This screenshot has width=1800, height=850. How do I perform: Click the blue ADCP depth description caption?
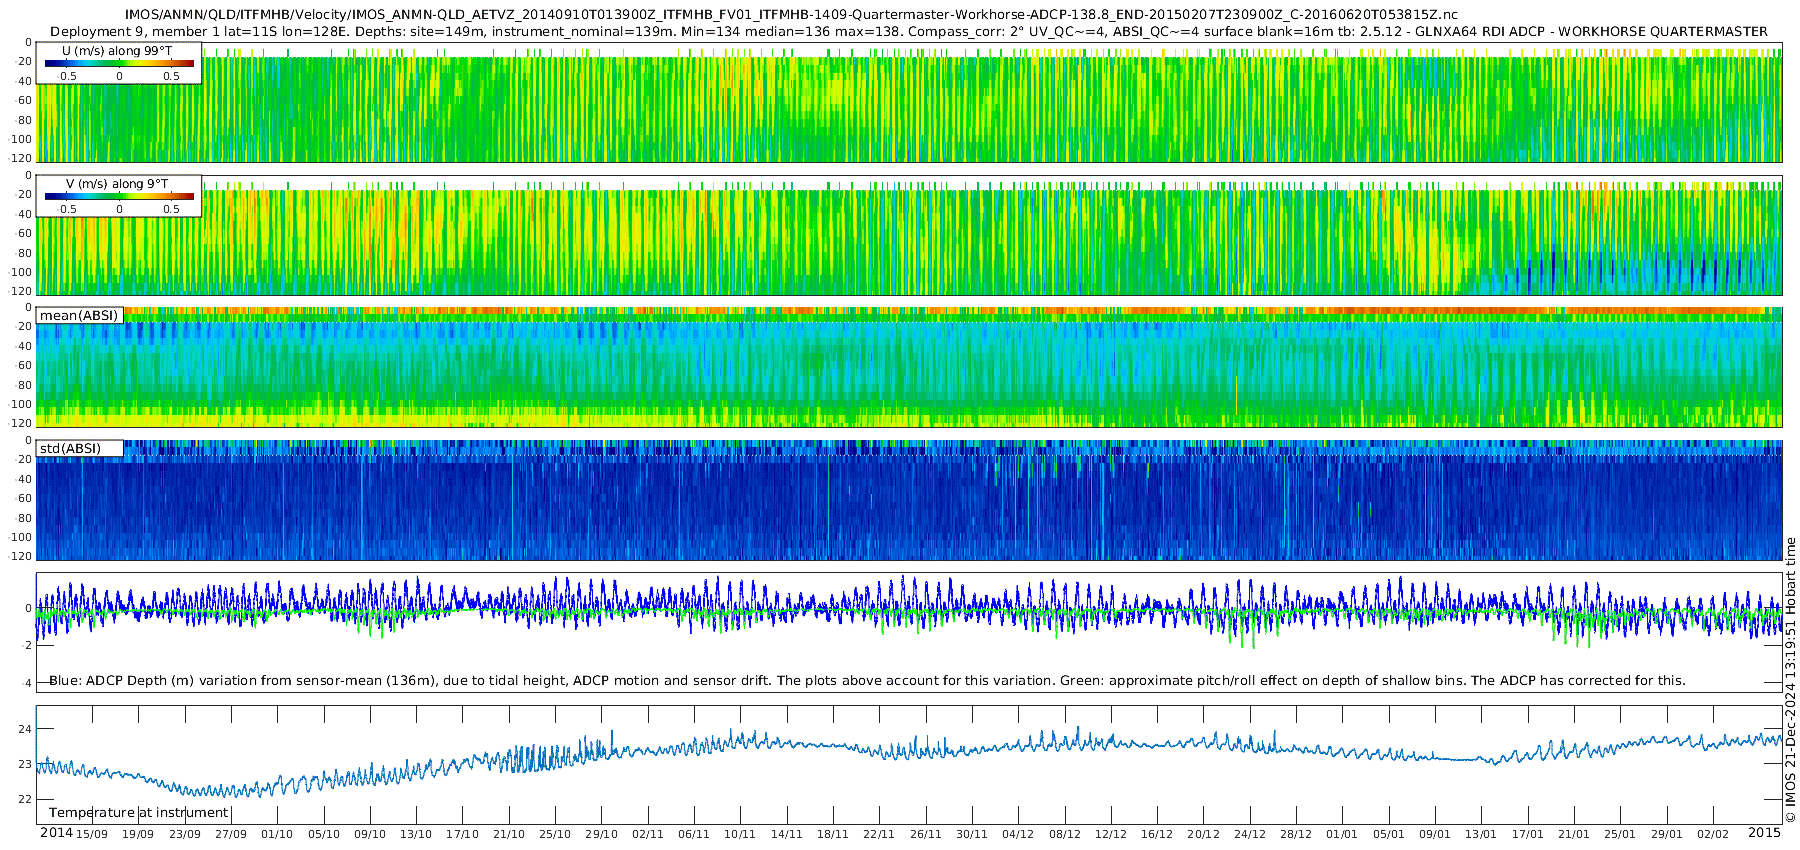(867, 680)
